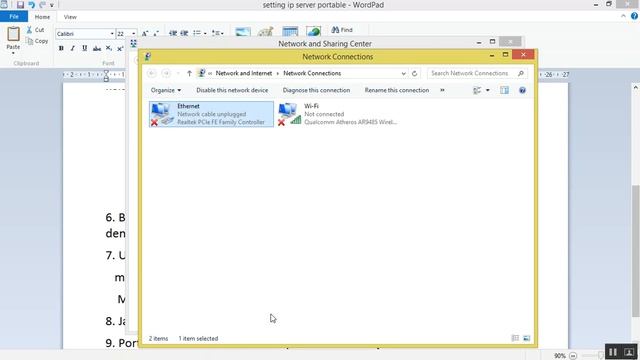Click the Insert object icon
The height and width of the screenshot is (360, 640).
[x=313, y=32]
